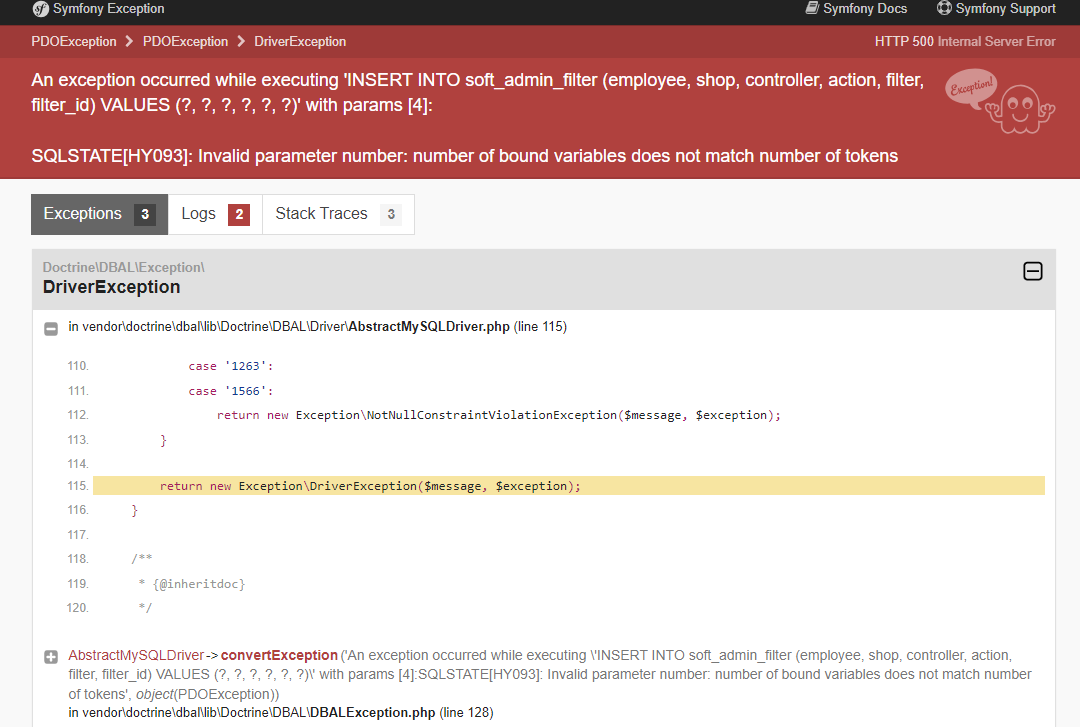Image resolution: width=1080 pixels, height=727 pixels.
Task: Switch to the Logs tab
Action: 215,214
